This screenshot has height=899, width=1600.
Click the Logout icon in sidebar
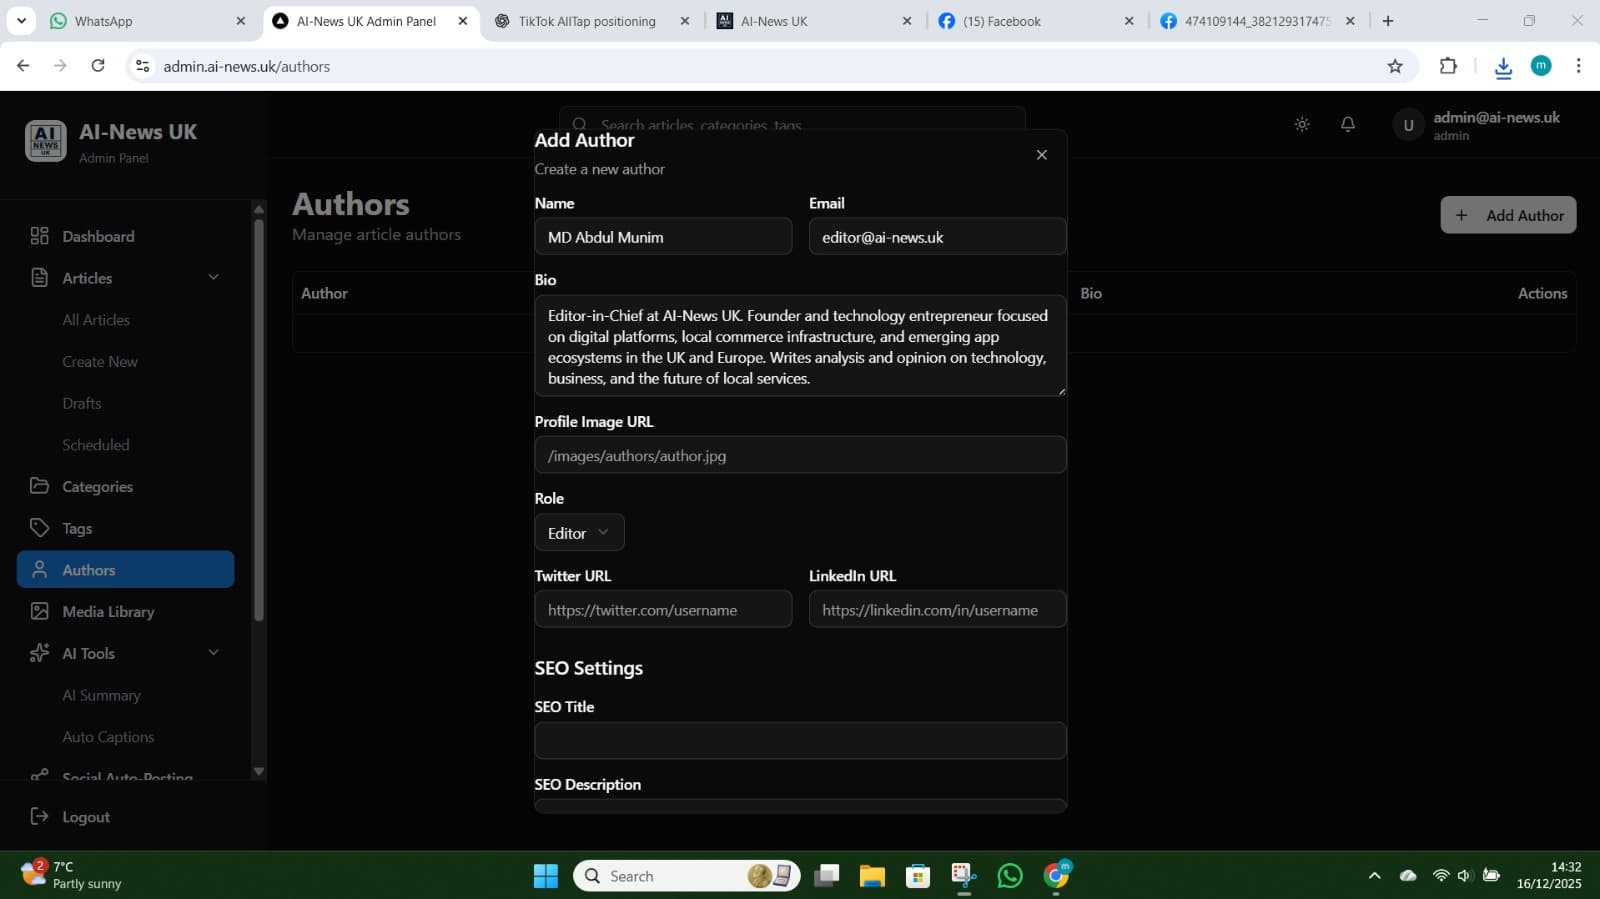click(x=40, y=817)
